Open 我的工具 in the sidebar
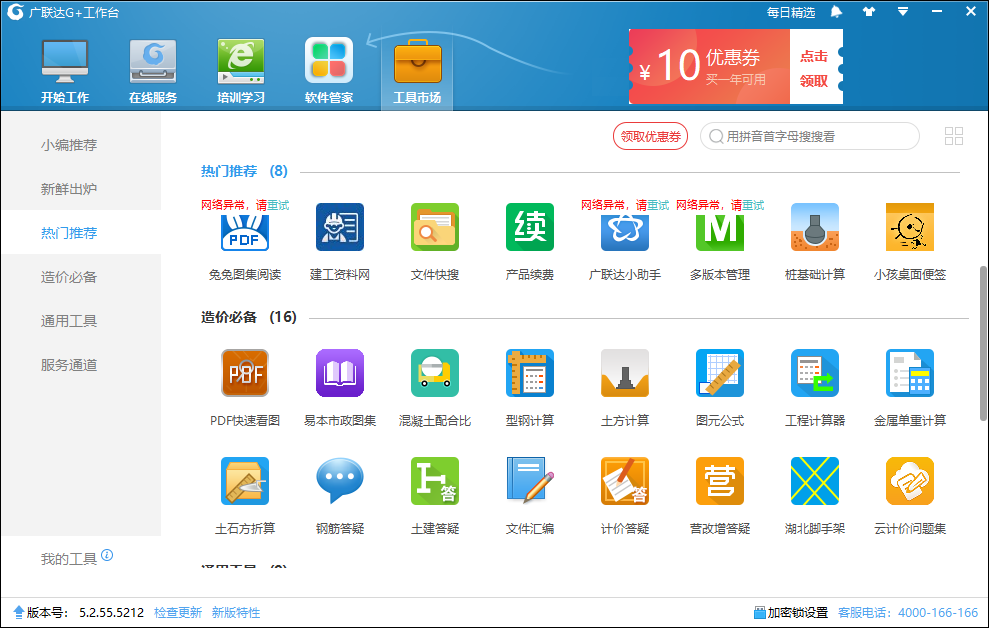 69,559
